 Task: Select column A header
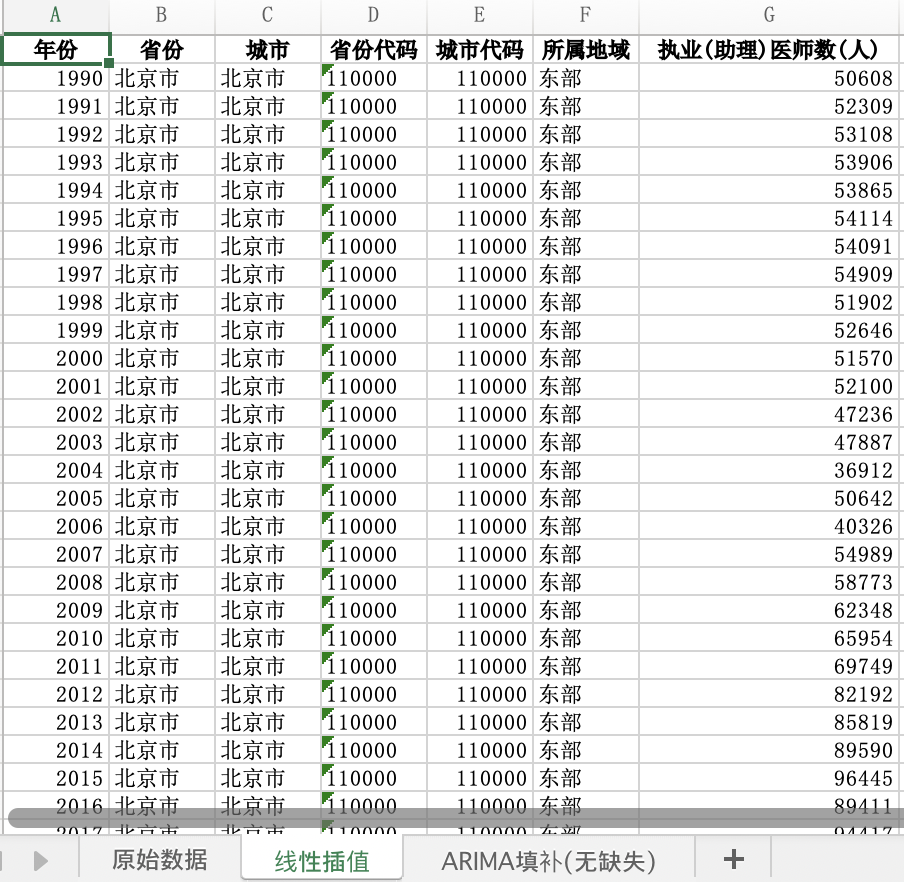pyautogui.click(x=55, y=15)
